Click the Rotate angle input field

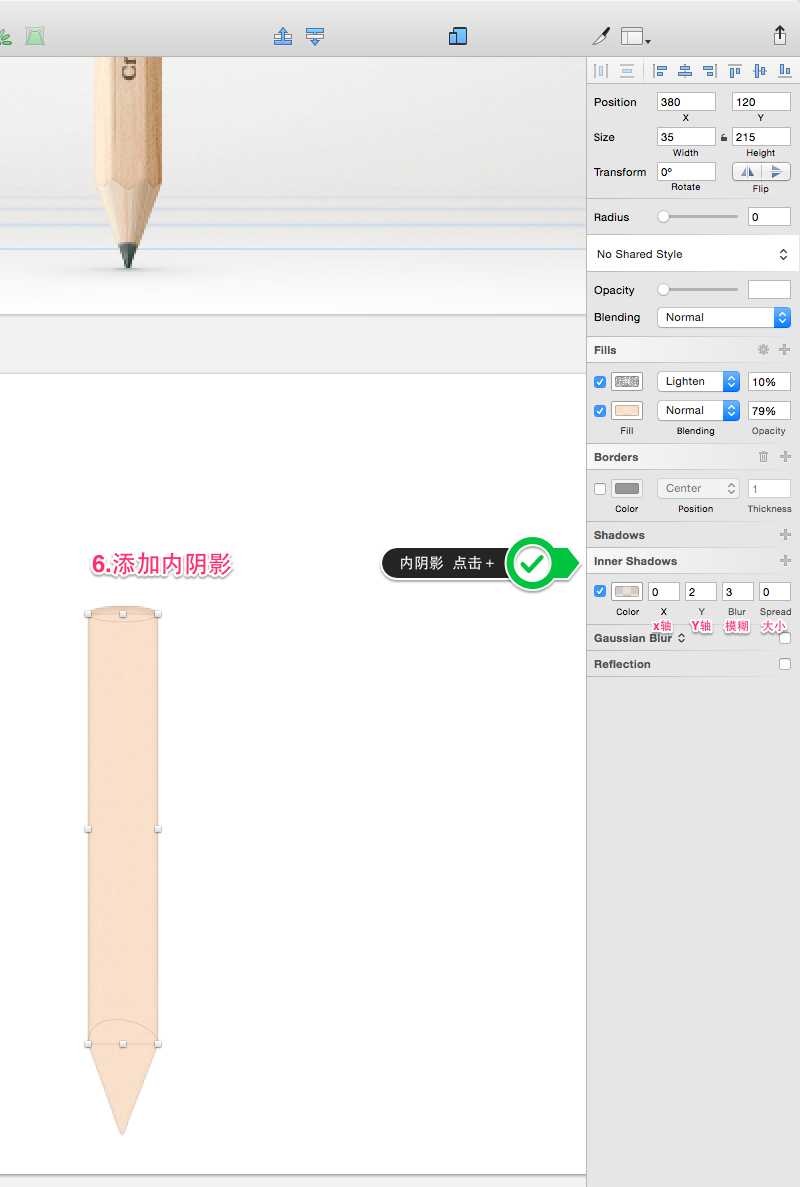click(686, 172)
